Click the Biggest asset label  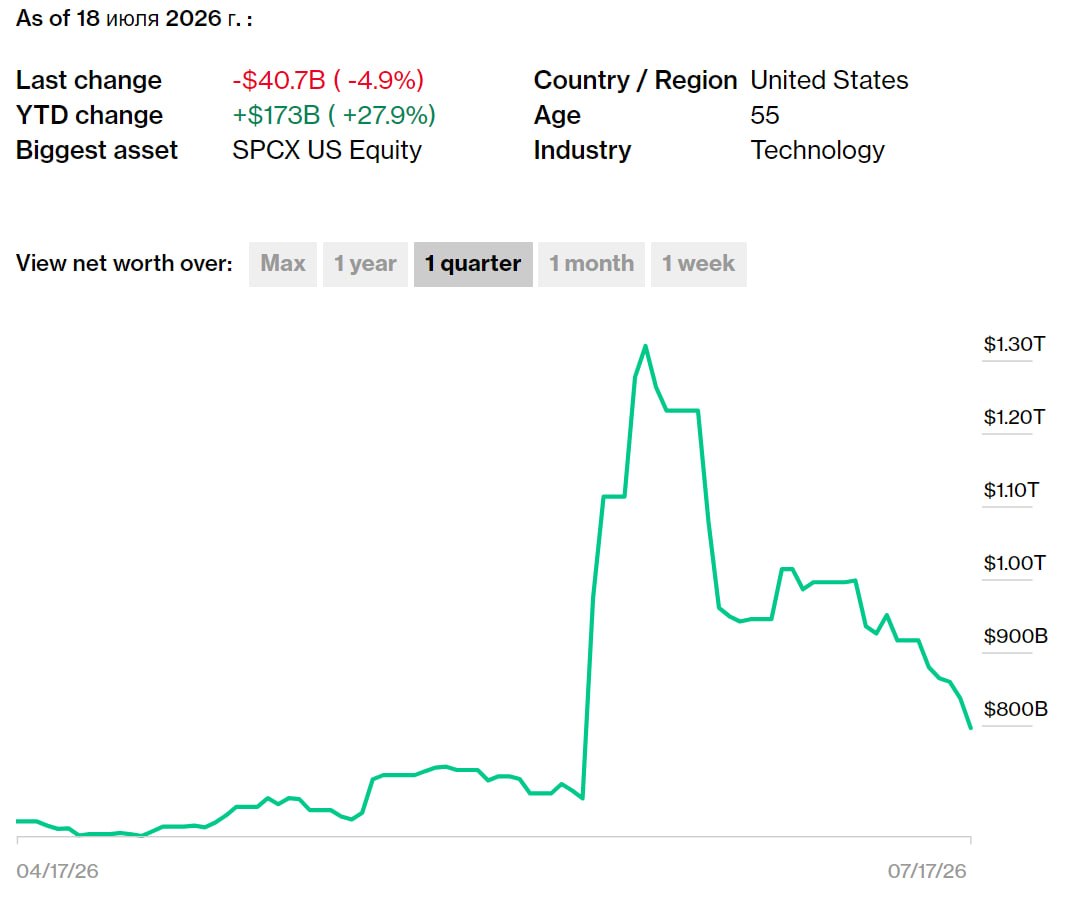(97, 150)
